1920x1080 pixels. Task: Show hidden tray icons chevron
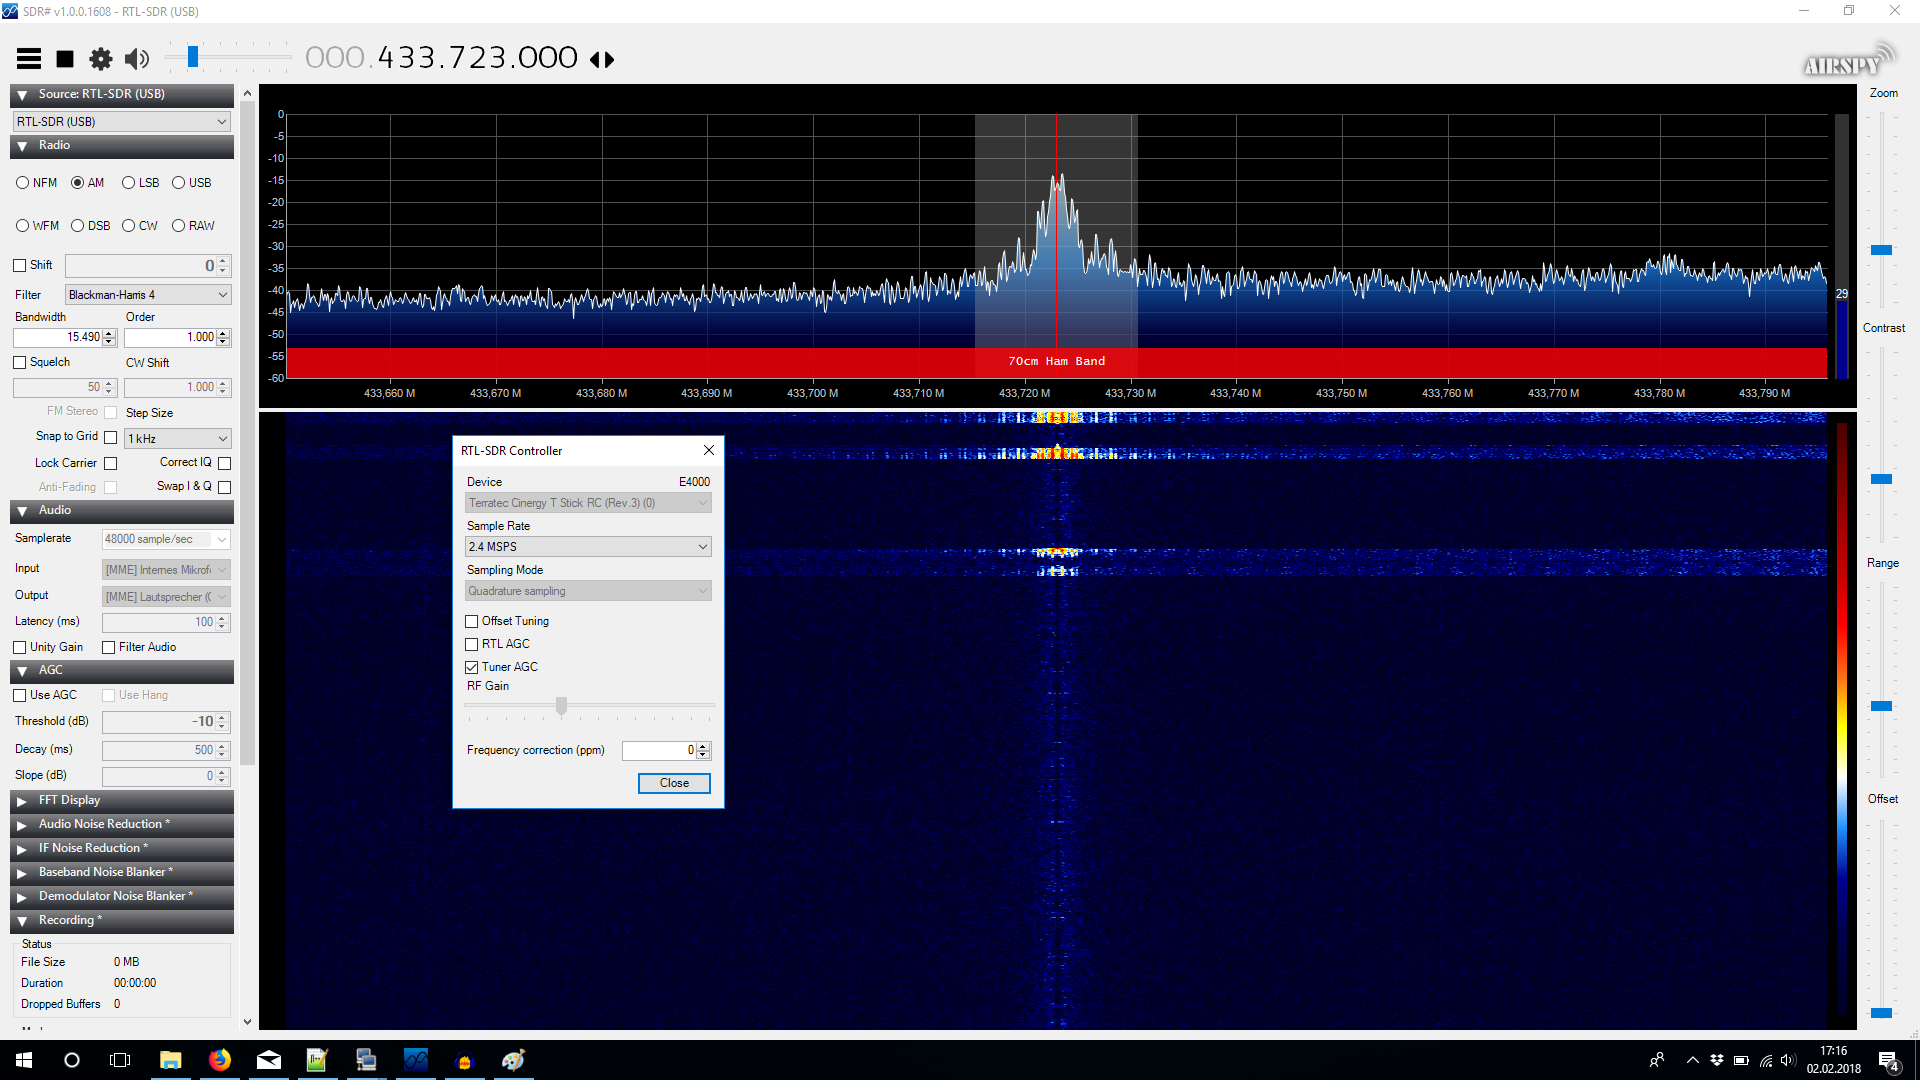[x=1692, y=1060]
